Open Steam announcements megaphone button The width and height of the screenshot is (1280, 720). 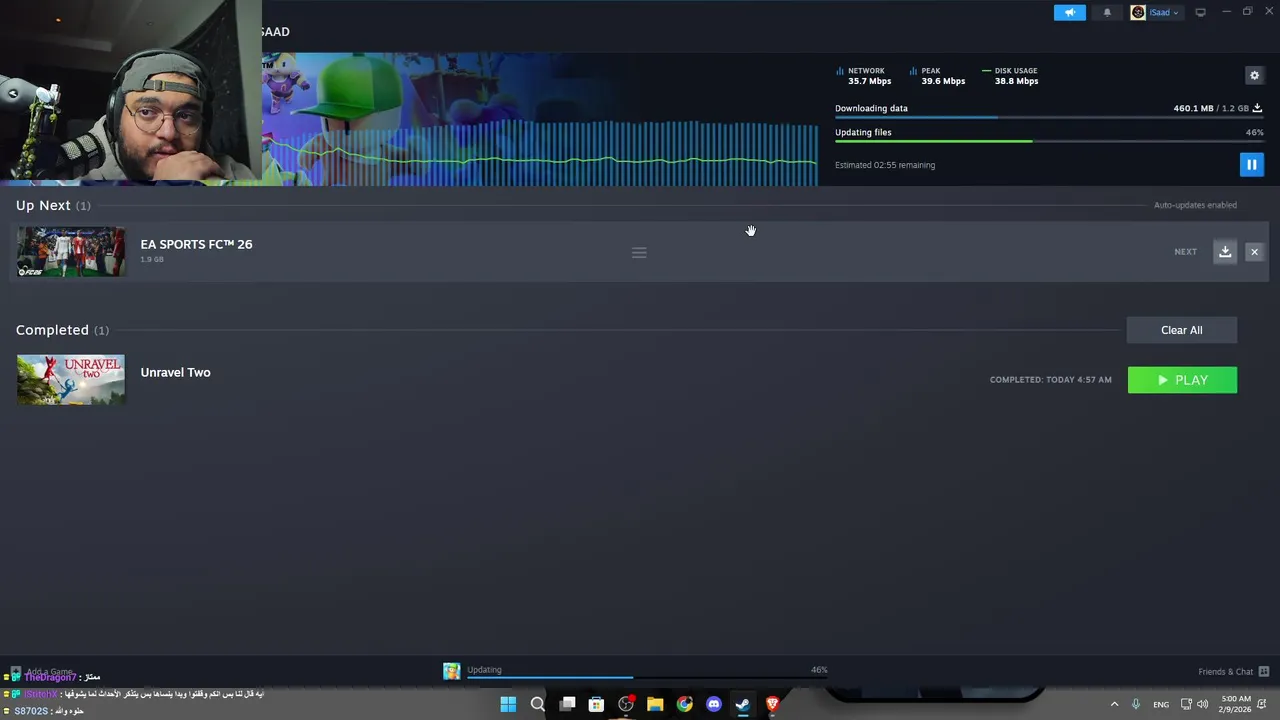(x=1069, y=13)
